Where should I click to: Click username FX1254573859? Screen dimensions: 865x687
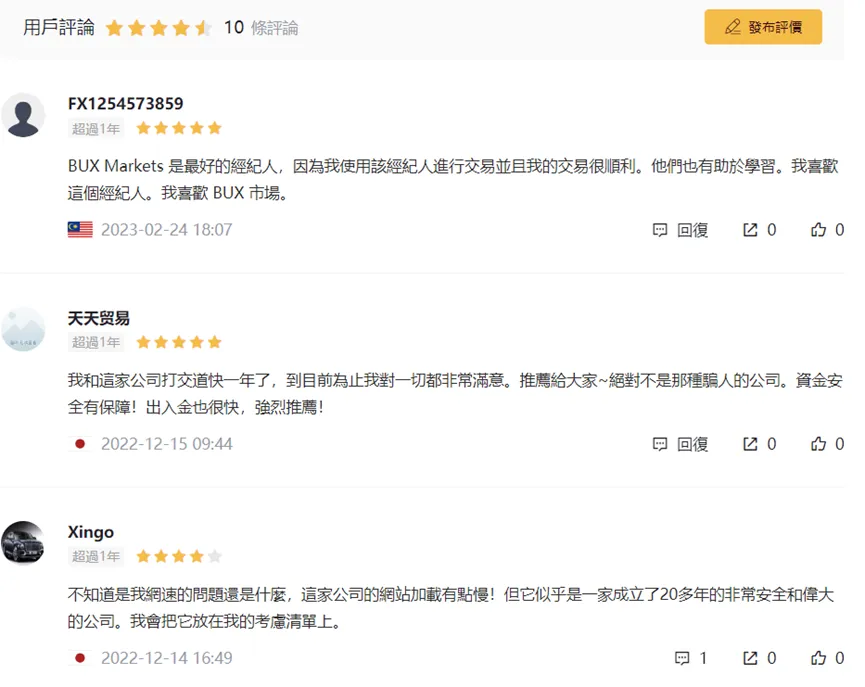click(x=125, y=103)
